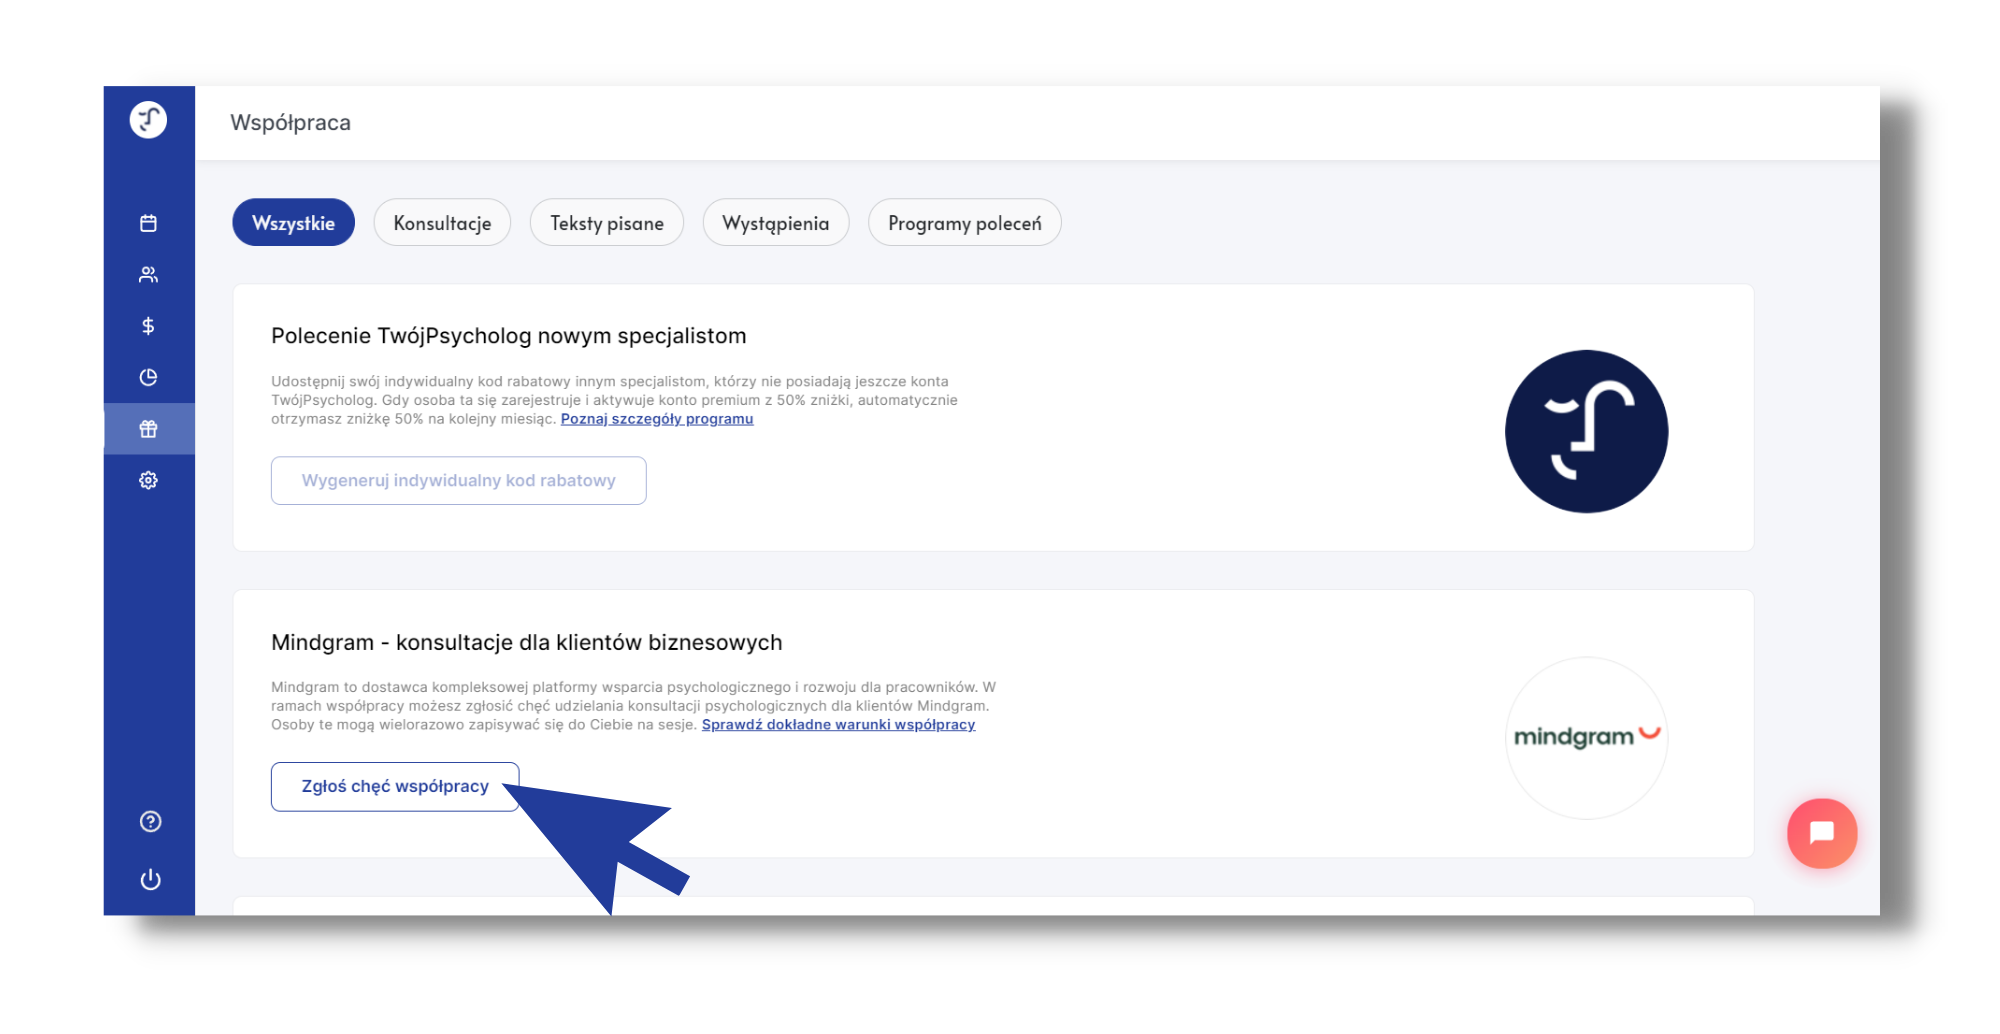2000x1034 pixels.
Task: Select the gift (Współpraca) icon in the sidebar
Action: [x=148, y=429]
